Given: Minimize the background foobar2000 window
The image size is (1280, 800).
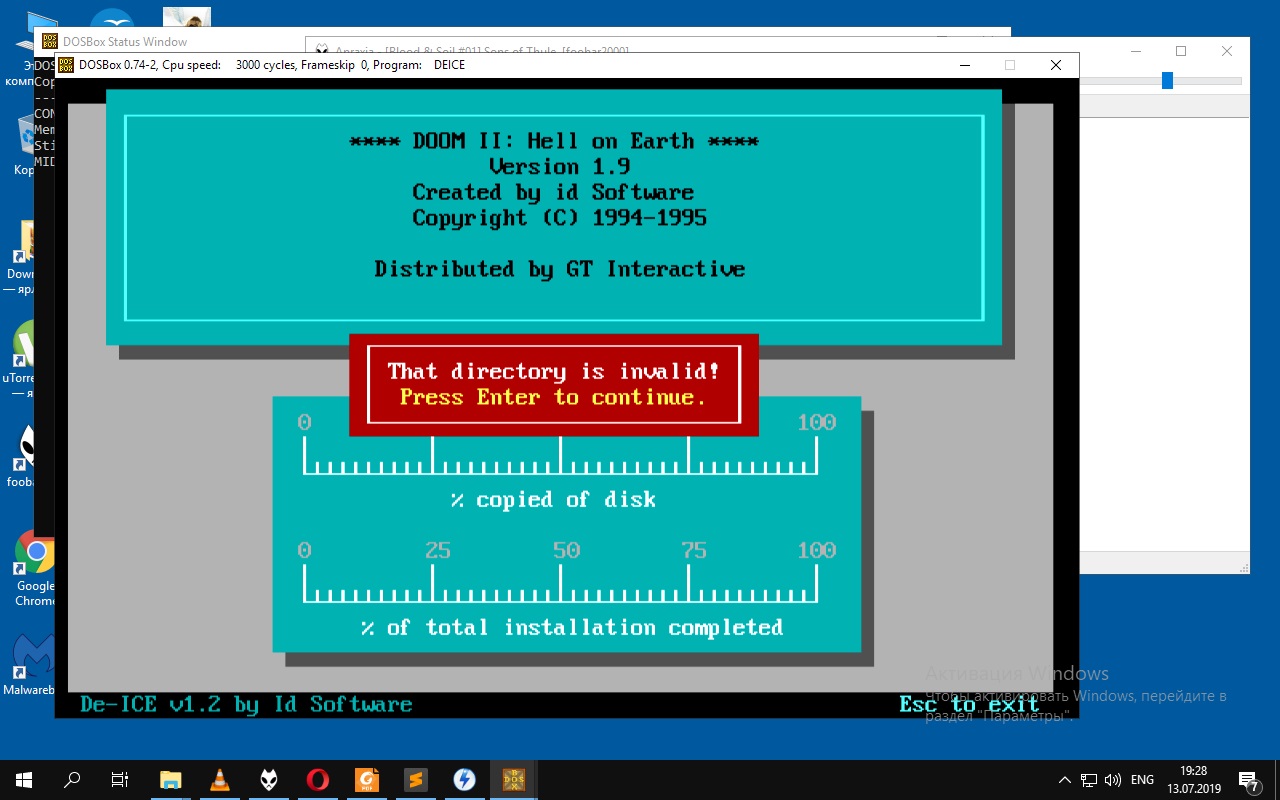Looking at the screenshot, I should 1135,51.
